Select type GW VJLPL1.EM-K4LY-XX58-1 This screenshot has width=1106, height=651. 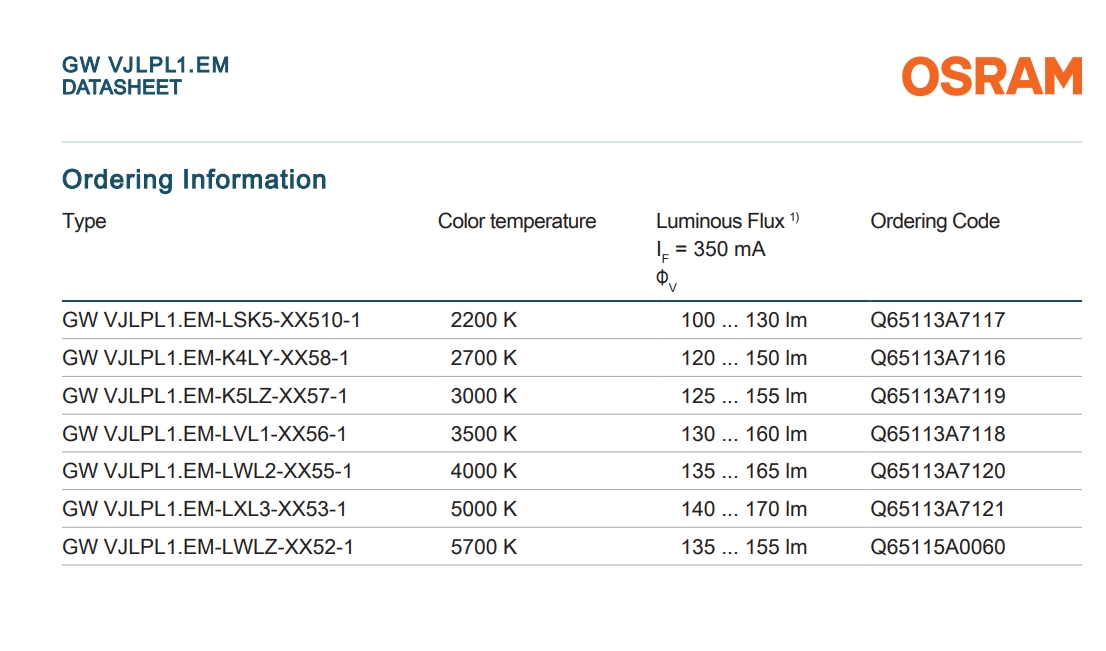click(x=205, y=358)
